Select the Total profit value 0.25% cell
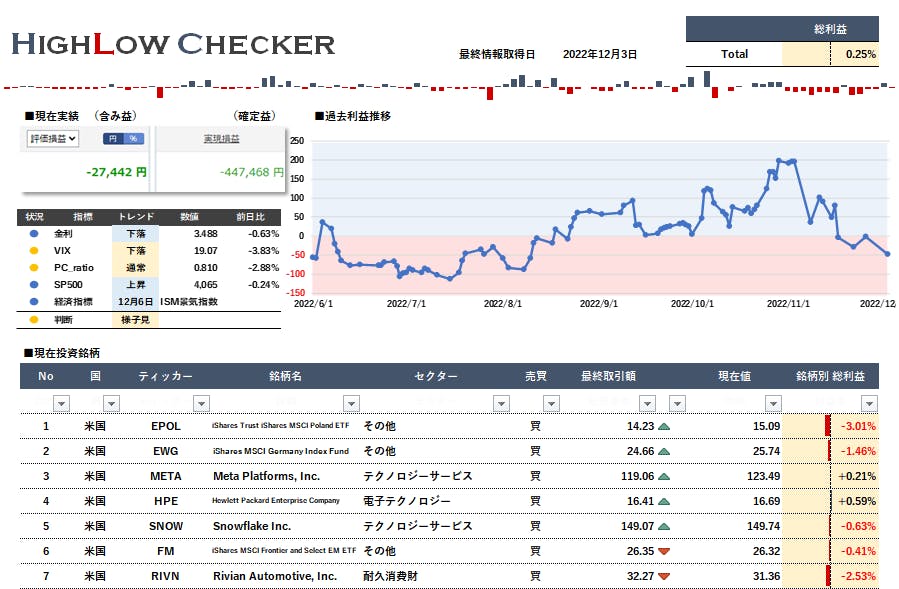 point(855,54)
